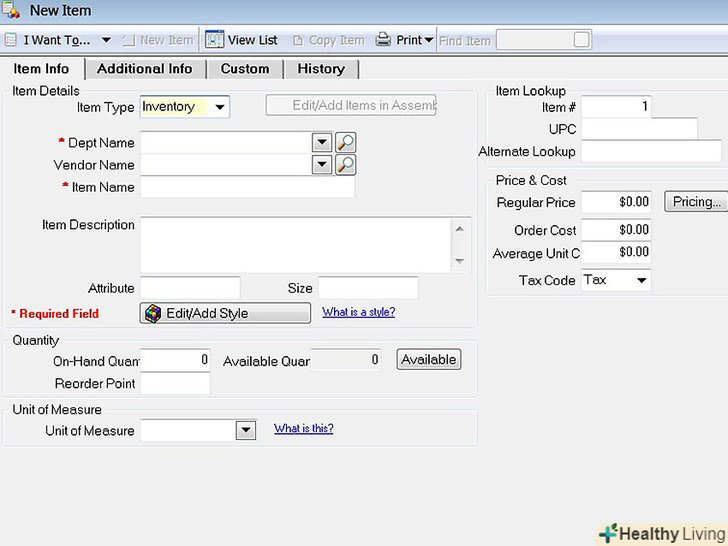Expand the Print dropdown arrow

(429, 40)
